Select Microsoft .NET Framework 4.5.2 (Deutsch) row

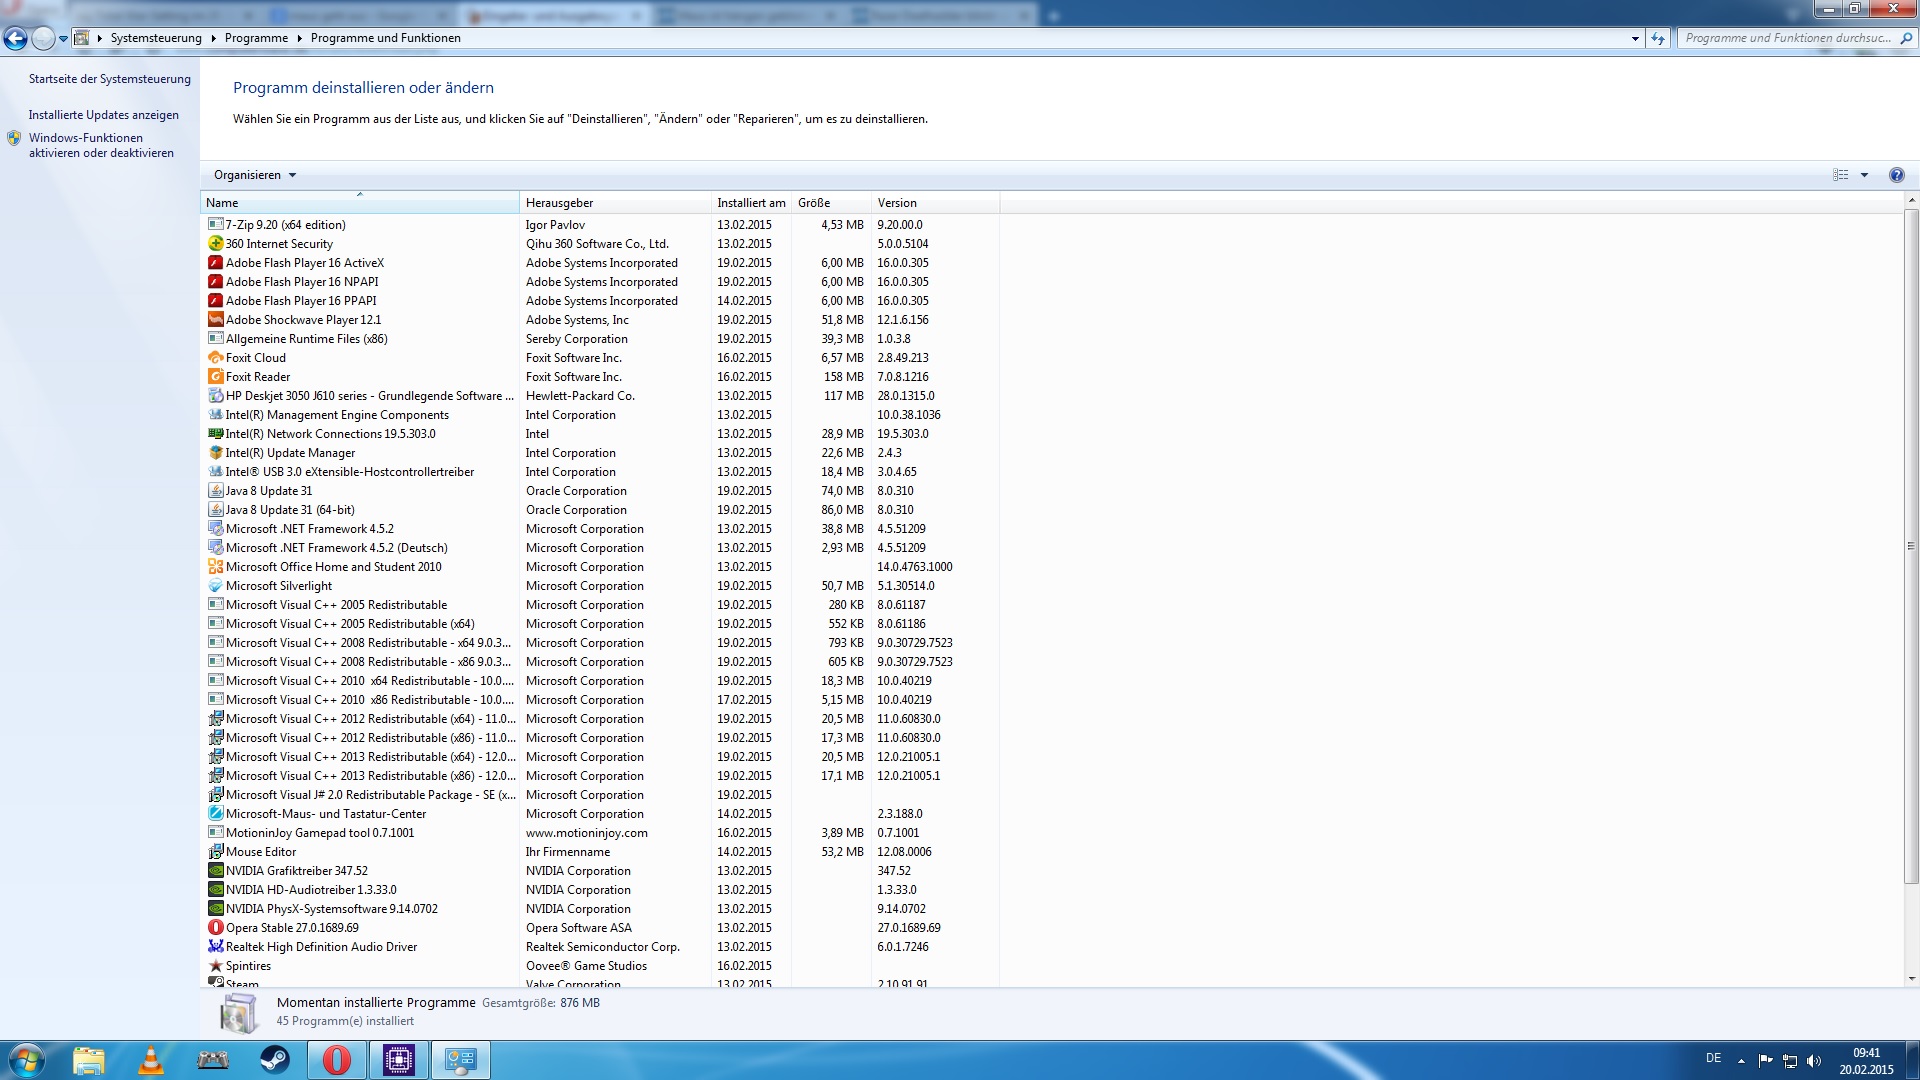pyautogui.click(x=600, y=548)
